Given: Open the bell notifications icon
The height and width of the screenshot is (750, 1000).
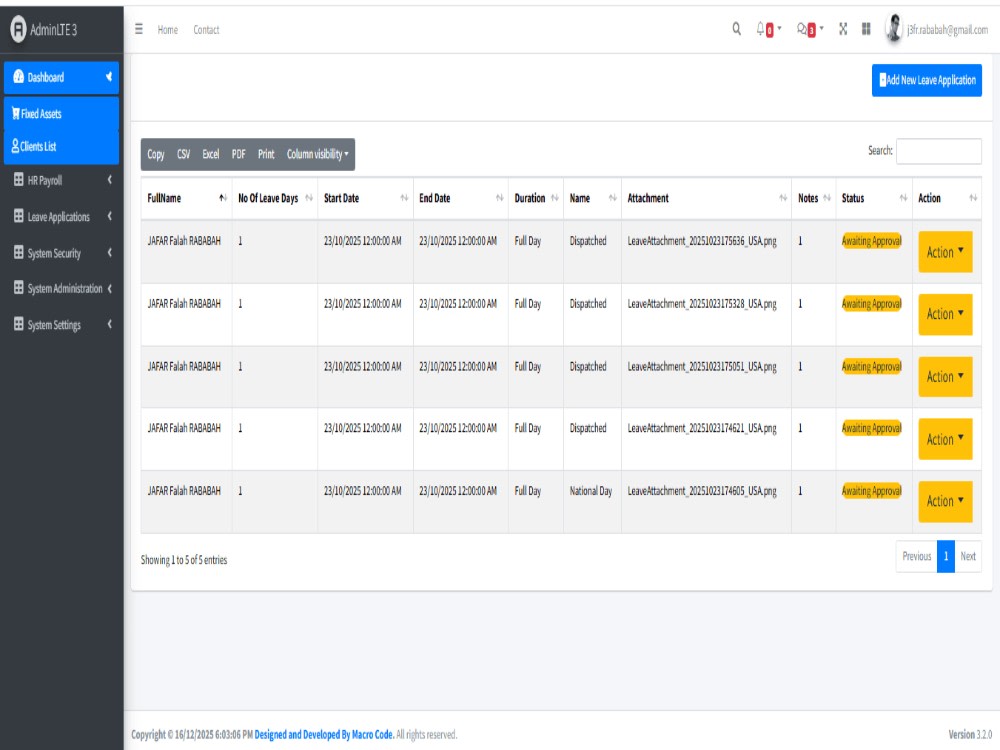Looking at the screenshot, I should click(760, 29).
